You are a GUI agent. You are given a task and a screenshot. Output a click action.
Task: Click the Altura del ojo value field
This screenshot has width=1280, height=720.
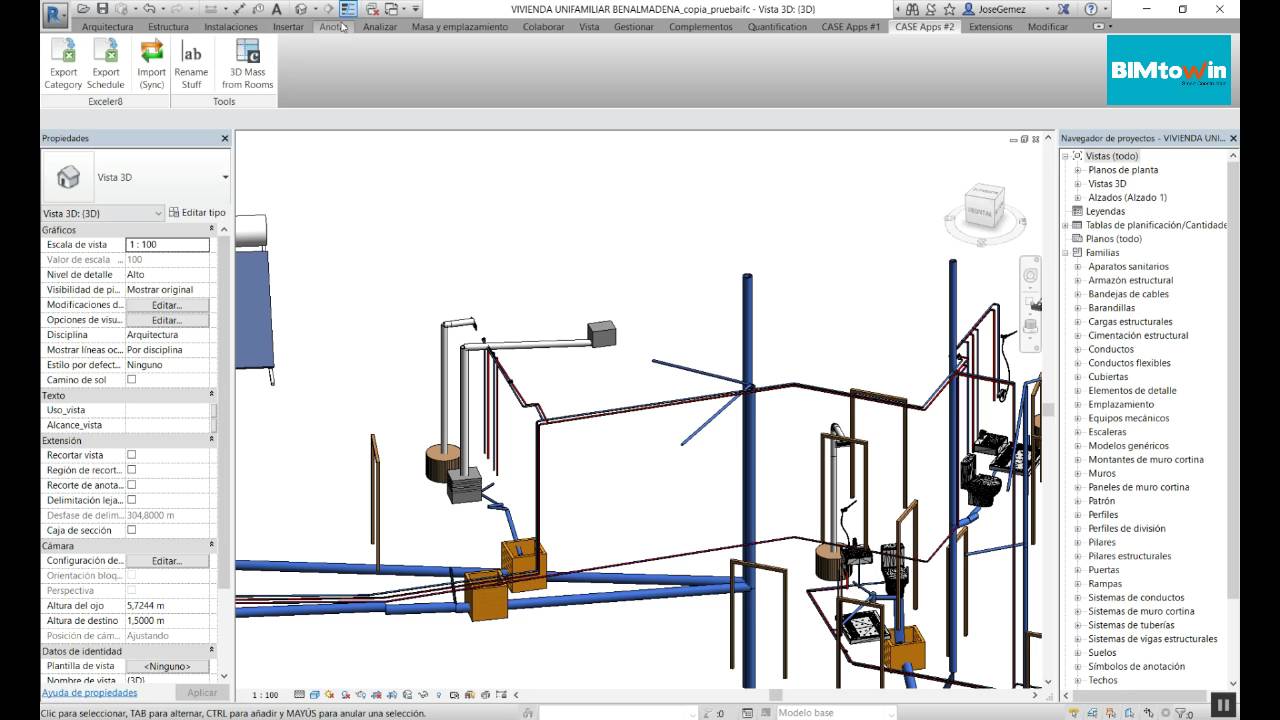[x=167, y=606]
